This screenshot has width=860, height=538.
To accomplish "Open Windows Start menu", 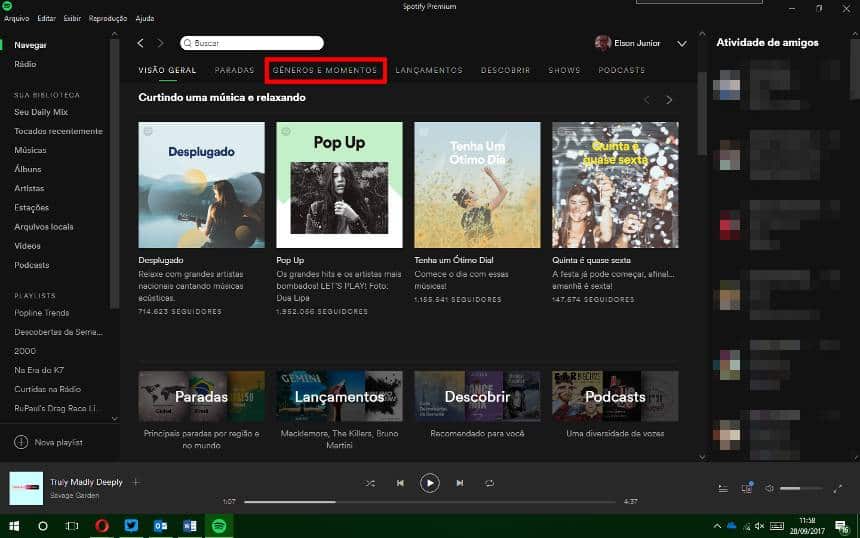I will (x=14, y=526).
